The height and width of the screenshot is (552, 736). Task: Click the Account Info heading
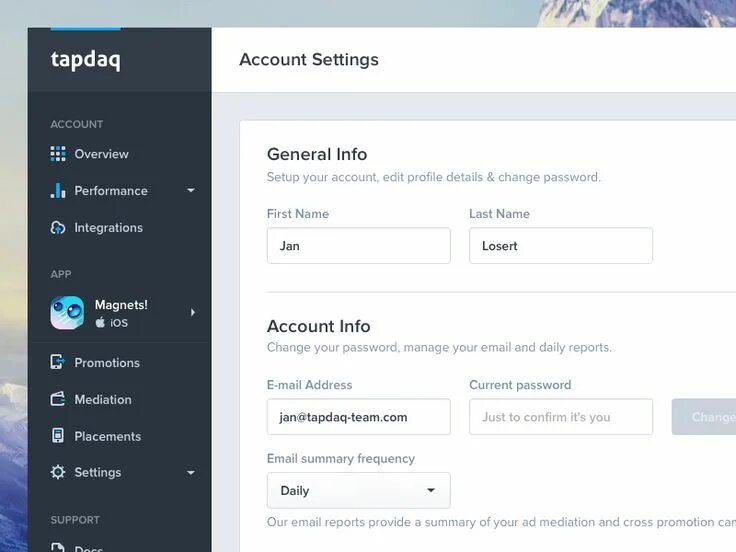[x=318, y=326]
